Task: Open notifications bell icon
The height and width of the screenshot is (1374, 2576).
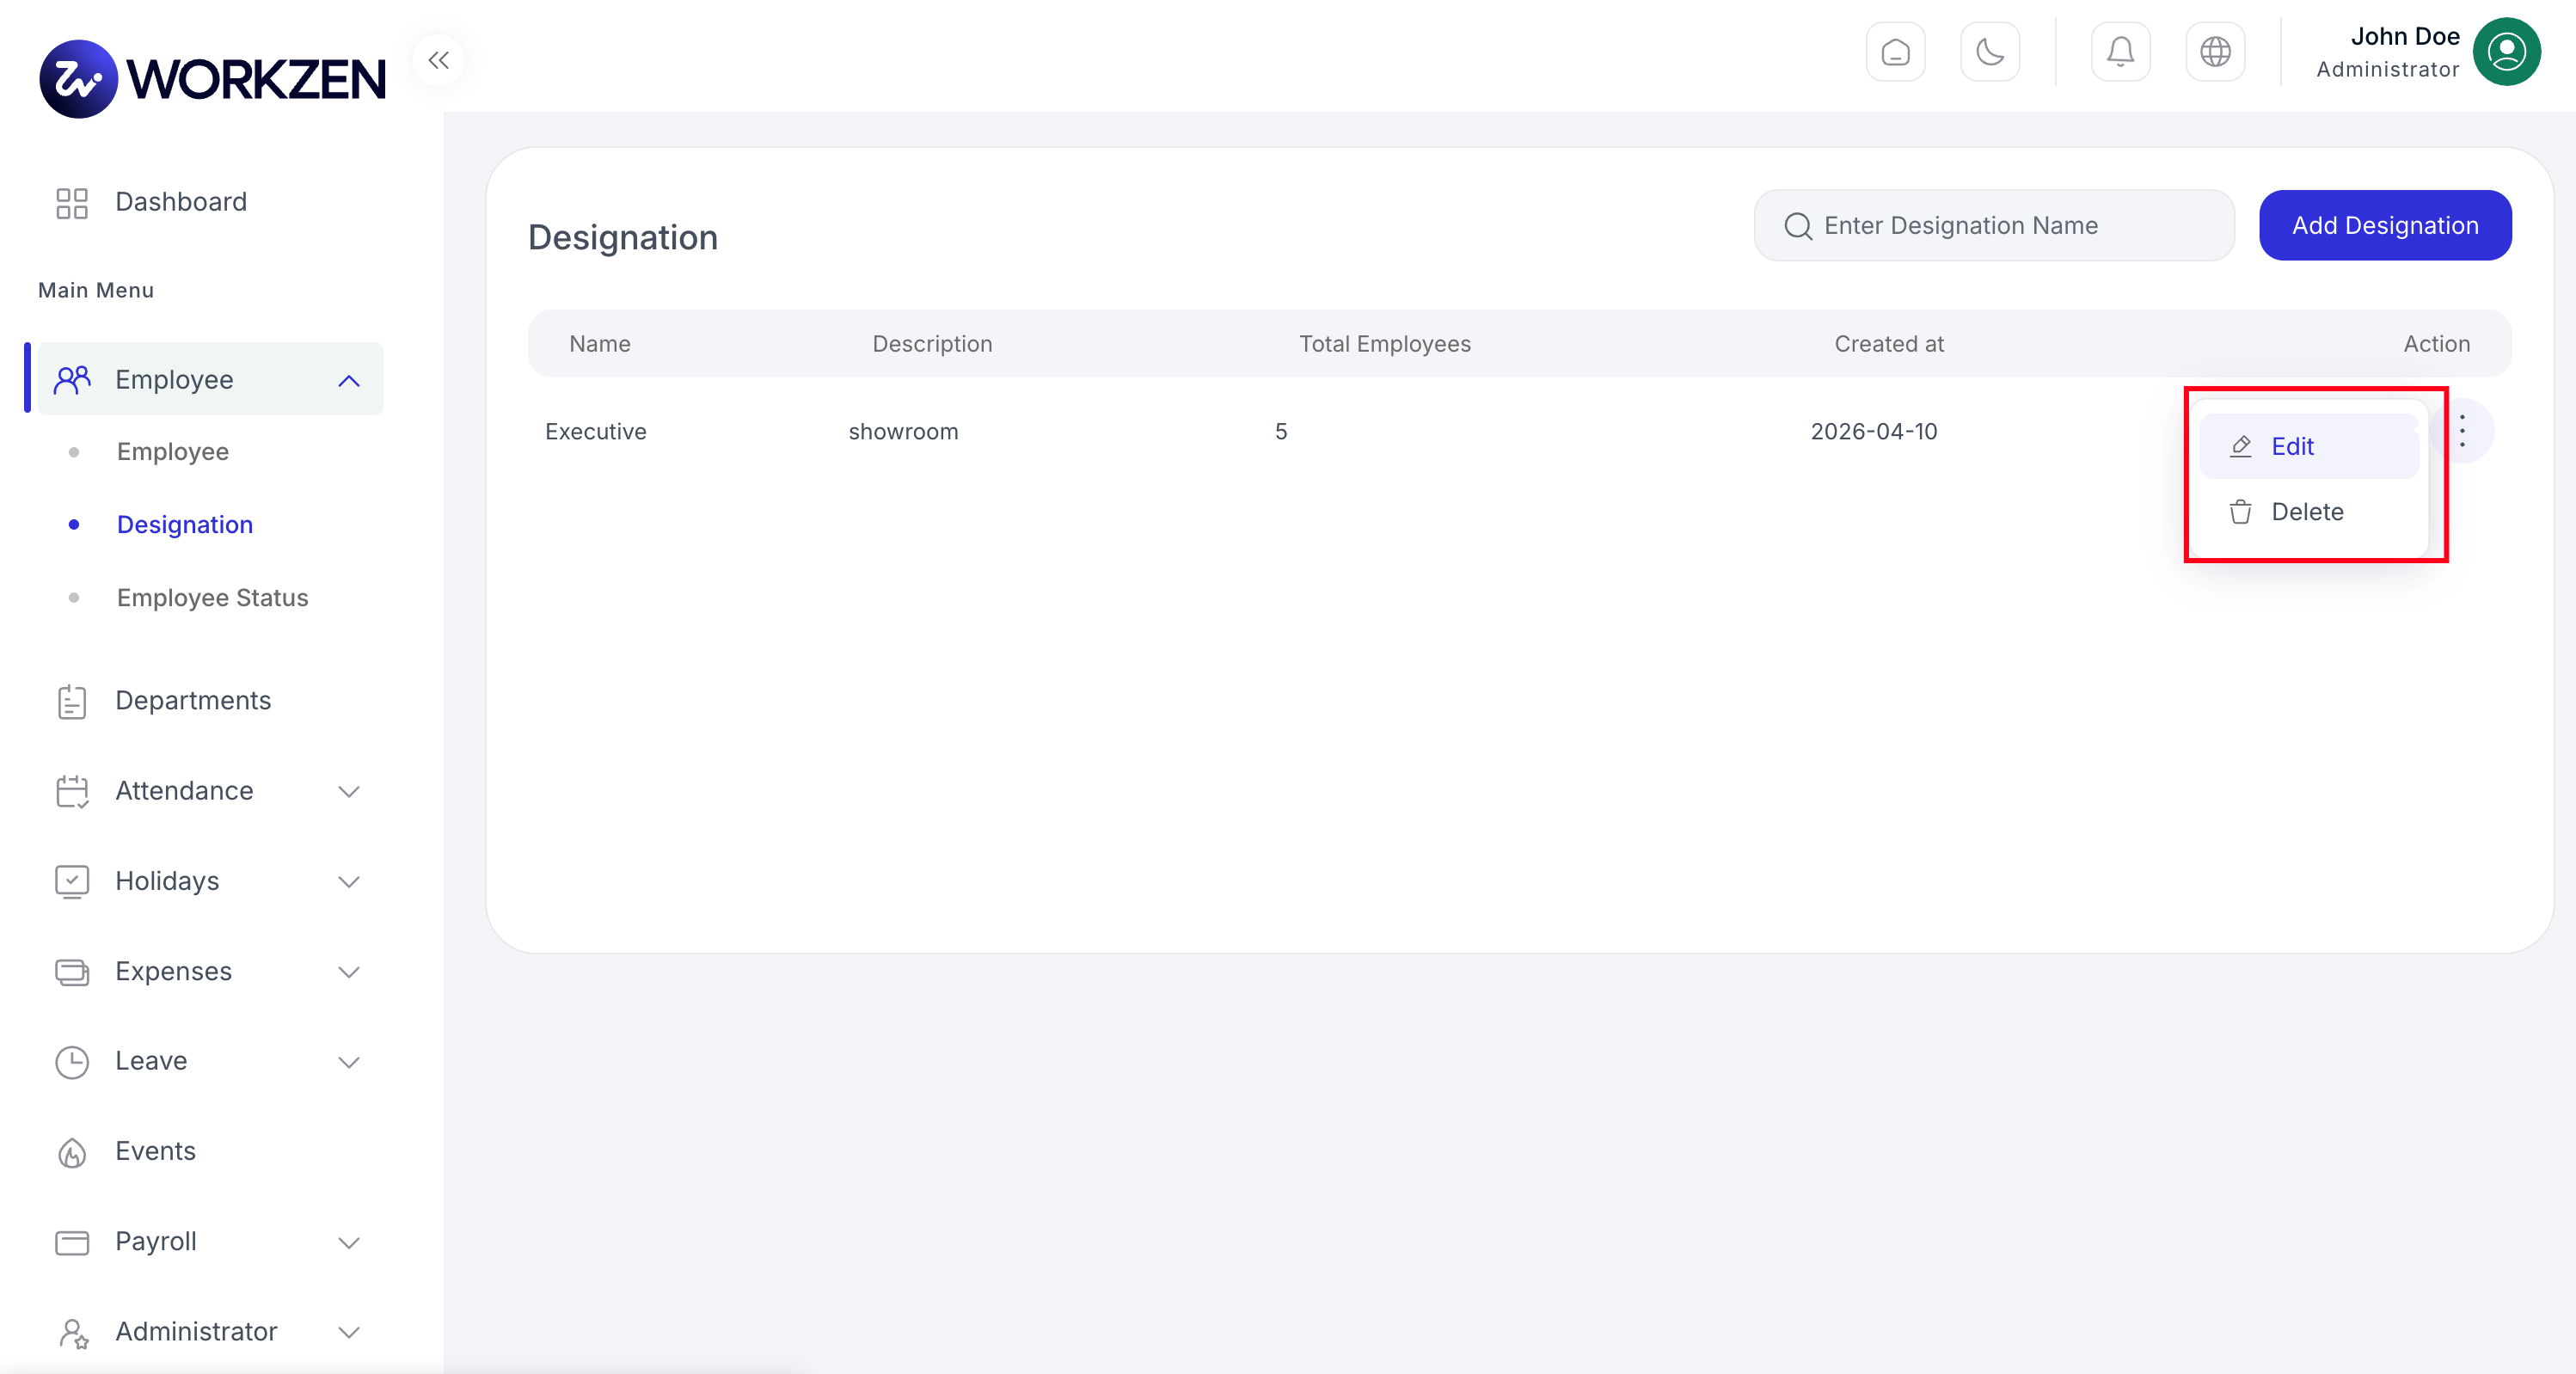Action: pos(2120,52)
